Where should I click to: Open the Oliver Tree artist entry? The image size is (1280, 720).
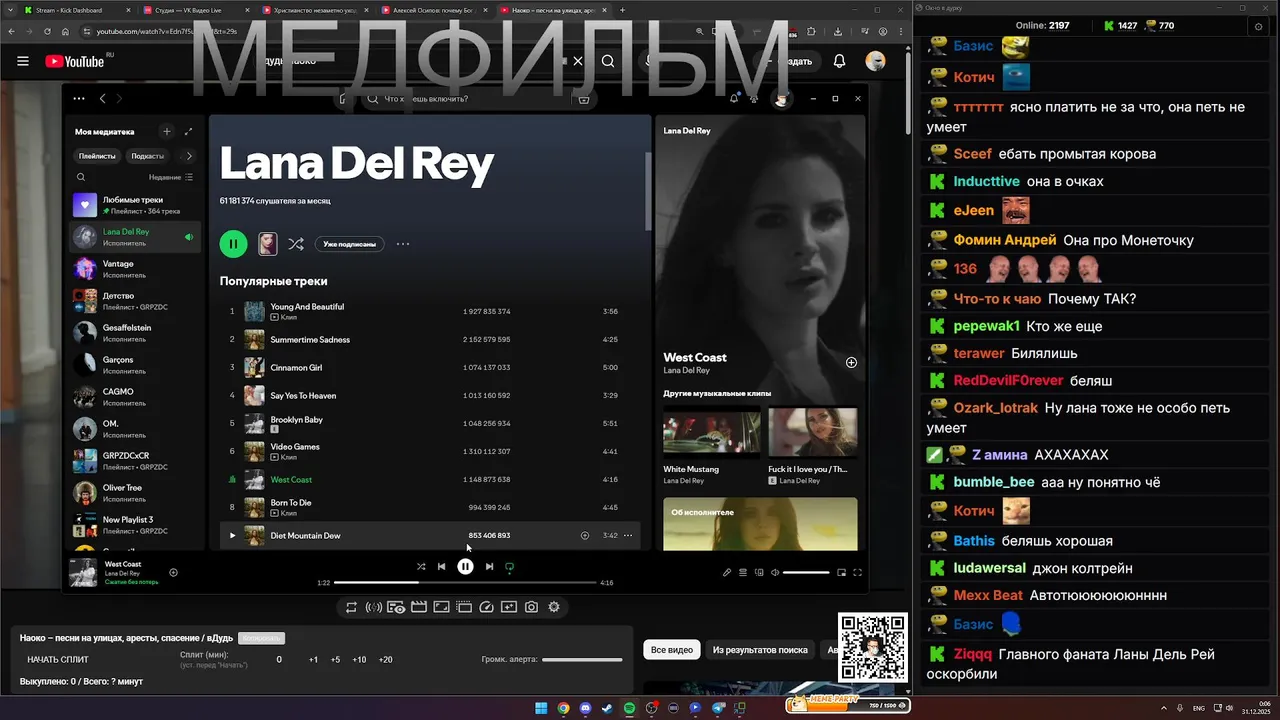[x=134, y=493]
